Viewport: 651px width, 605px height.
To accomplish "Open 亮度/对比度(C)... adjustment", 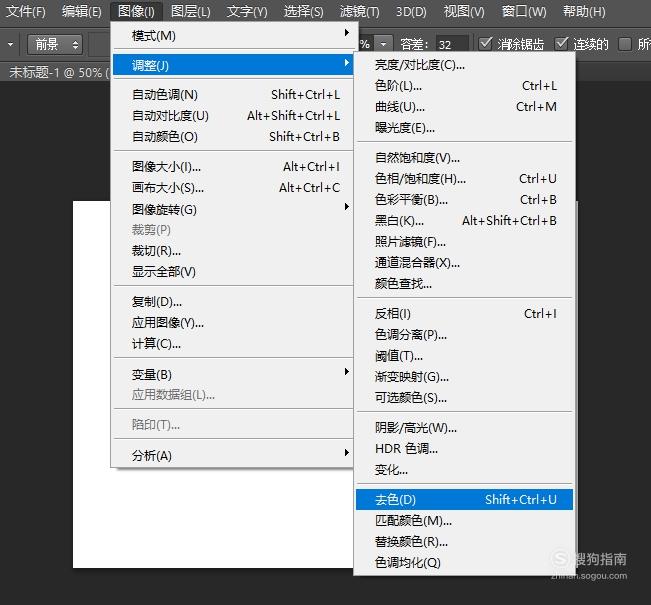I will [x=464, y=65].
